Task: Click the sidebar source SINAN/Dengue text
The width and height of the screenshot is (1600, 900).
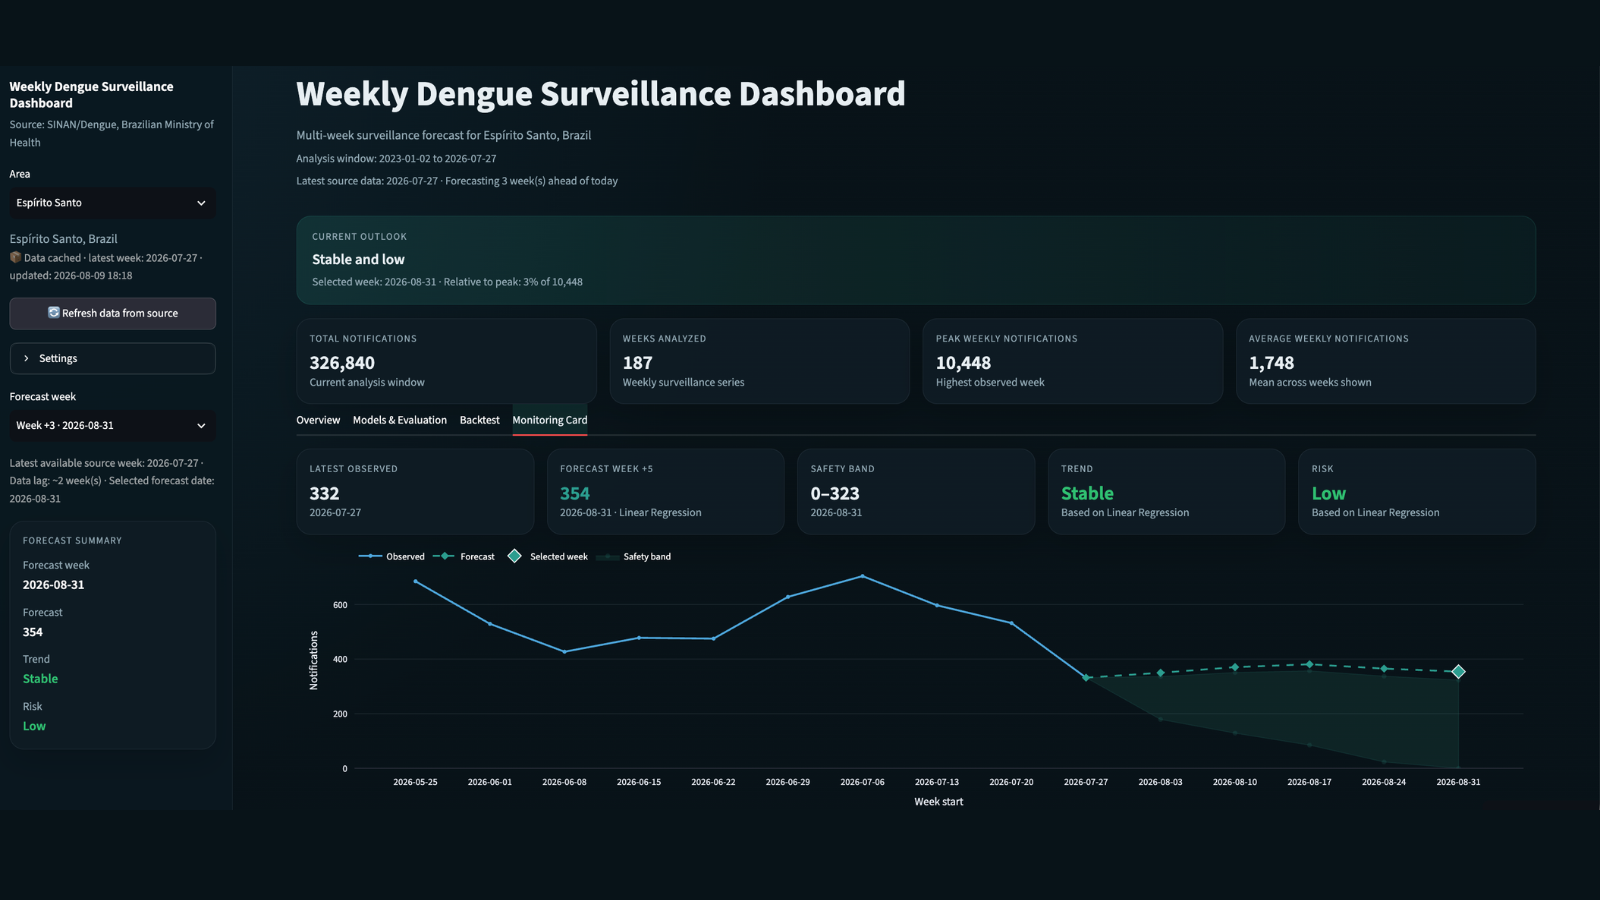Action: pyautogui.click(x=112, y=133)
